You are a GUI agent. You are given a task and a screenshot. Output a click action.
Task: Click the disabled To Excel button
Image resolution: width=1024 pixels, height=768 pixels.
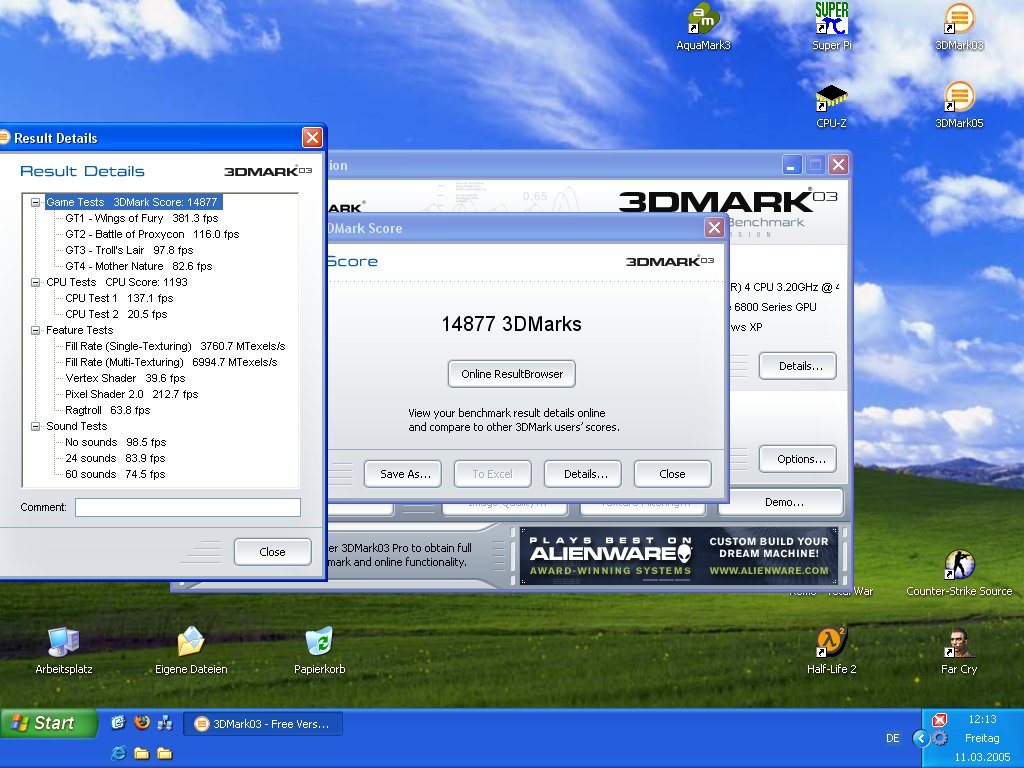[x=492, y=474]
